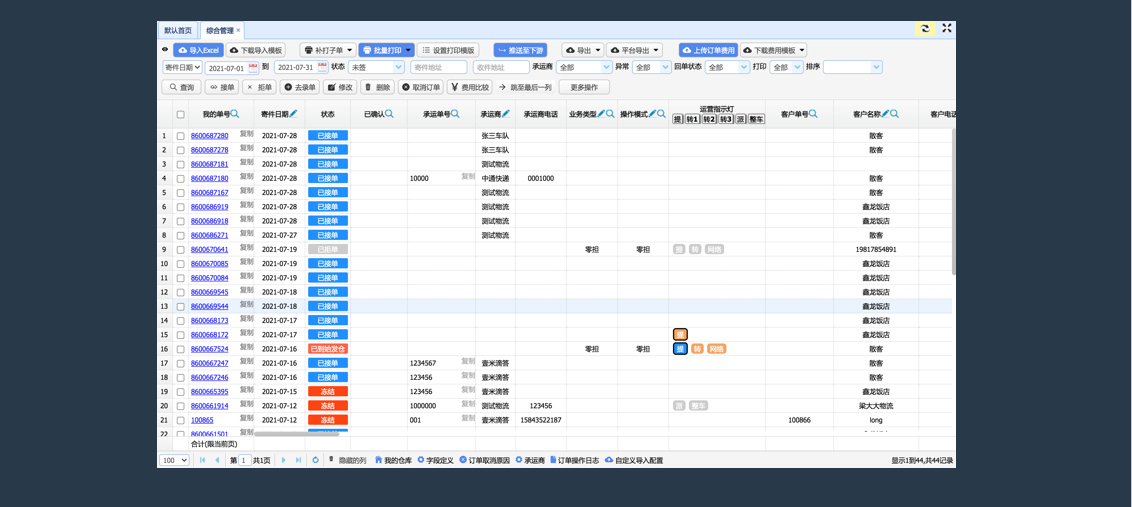The height and width of the screenshot is (507, 1132).
Task: Toggle fullscreen with the expand arrows icon
Action: click(946, 28)
